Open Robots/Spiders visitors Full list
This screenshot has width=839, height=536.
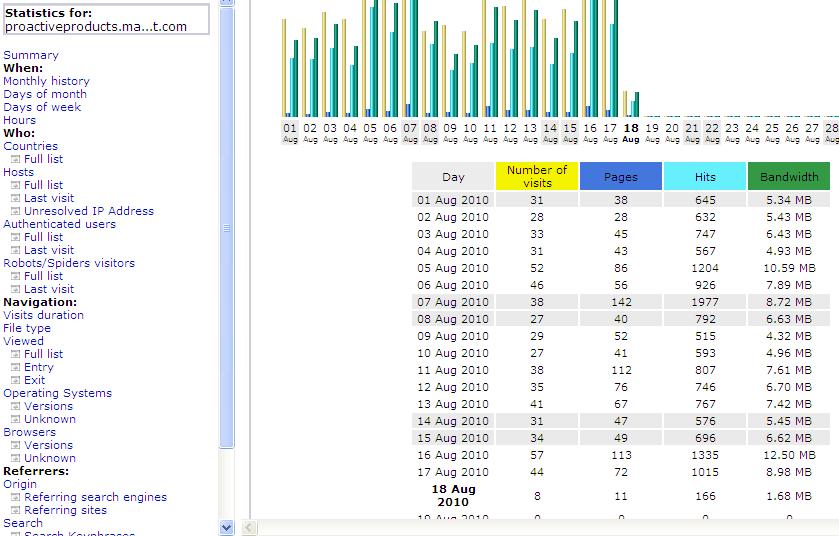43,276
